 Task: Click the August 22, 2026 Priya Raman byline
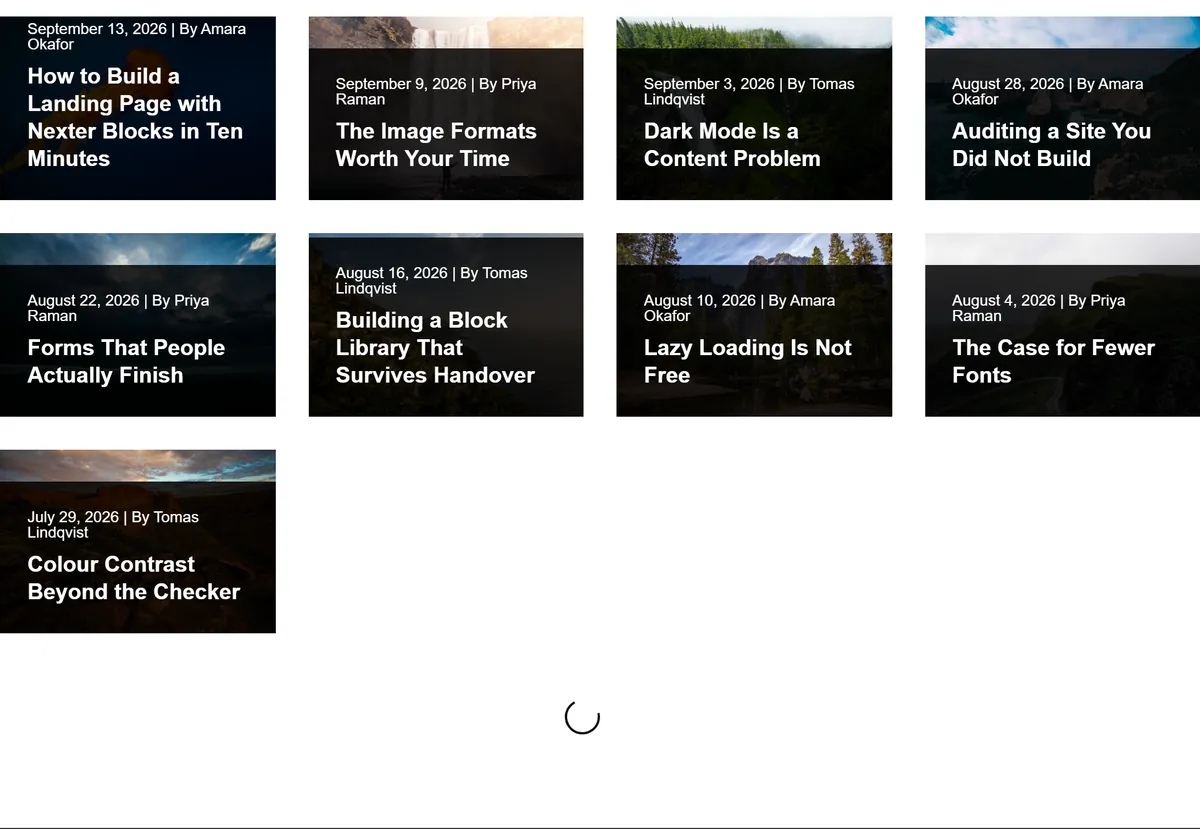[118, 308]
